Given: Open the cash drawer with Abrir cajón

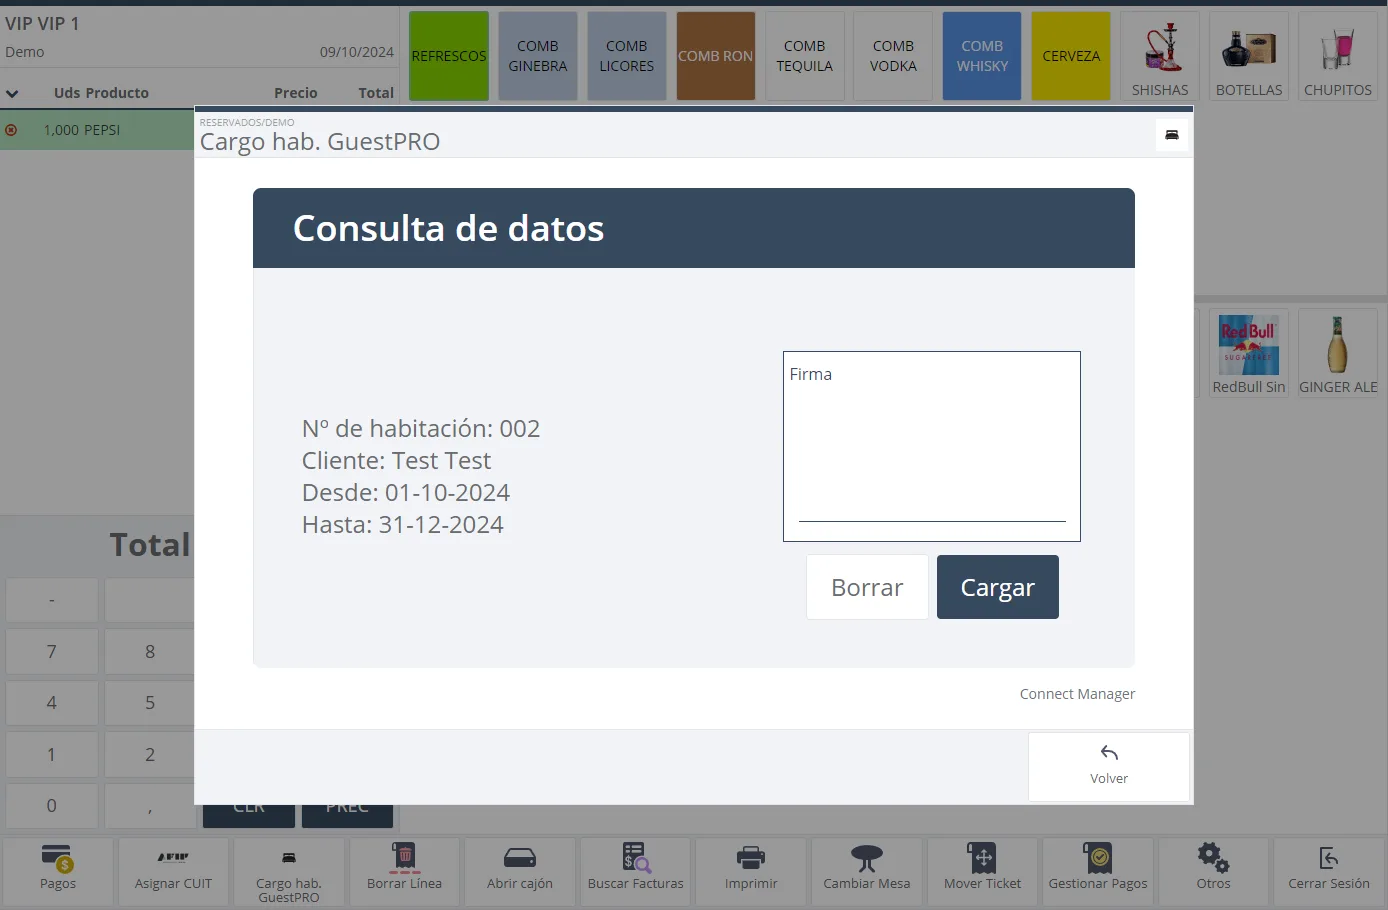Looking at the screenshot, I should (x=519, y=858).
